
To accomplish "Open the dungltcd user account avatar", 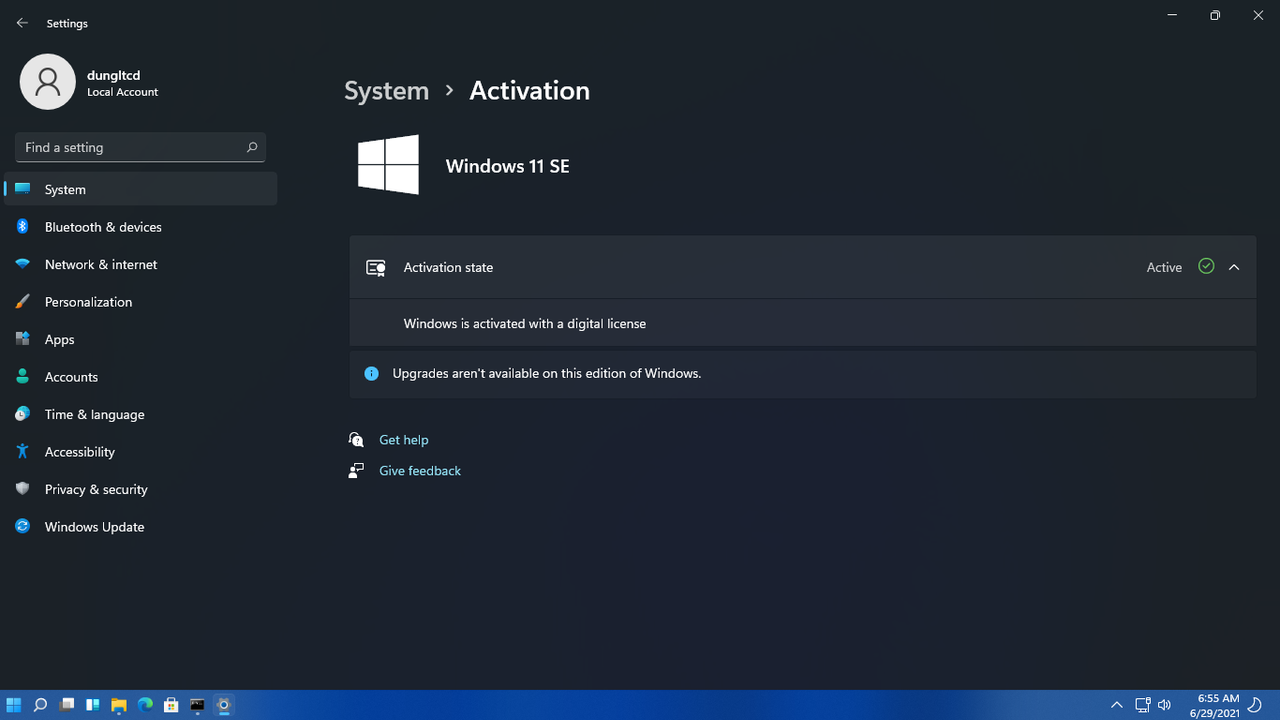I will click(47, 82).
